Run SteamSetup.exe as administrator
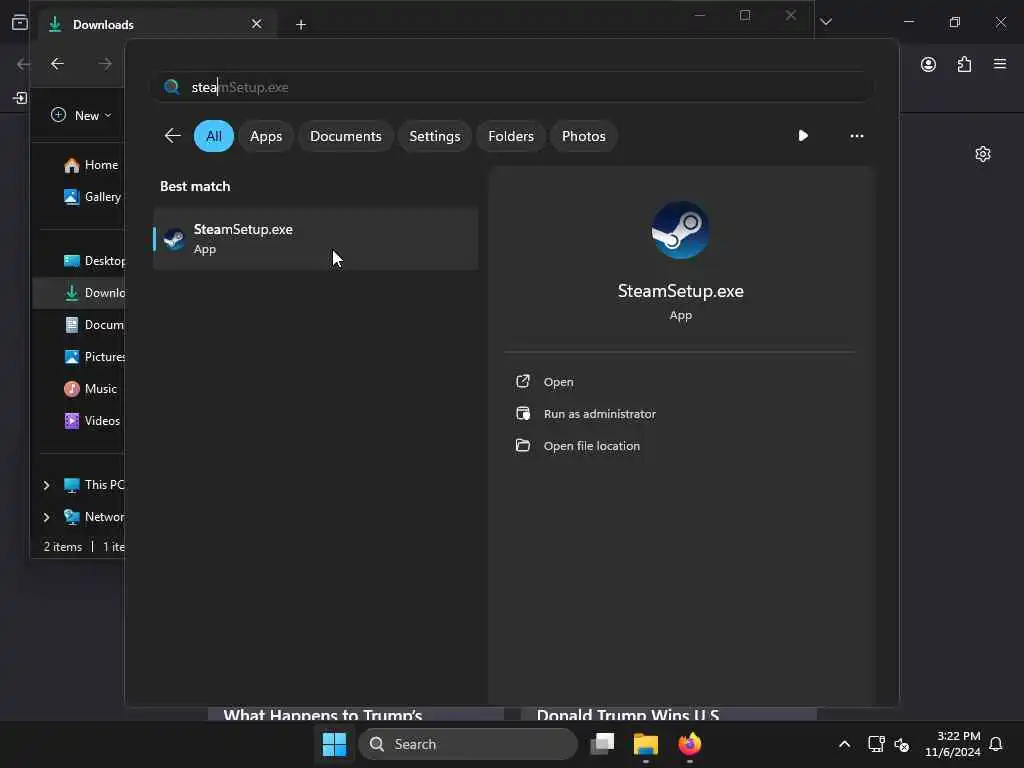Viewport: 1024px width, 768px height. click(600, 414)
